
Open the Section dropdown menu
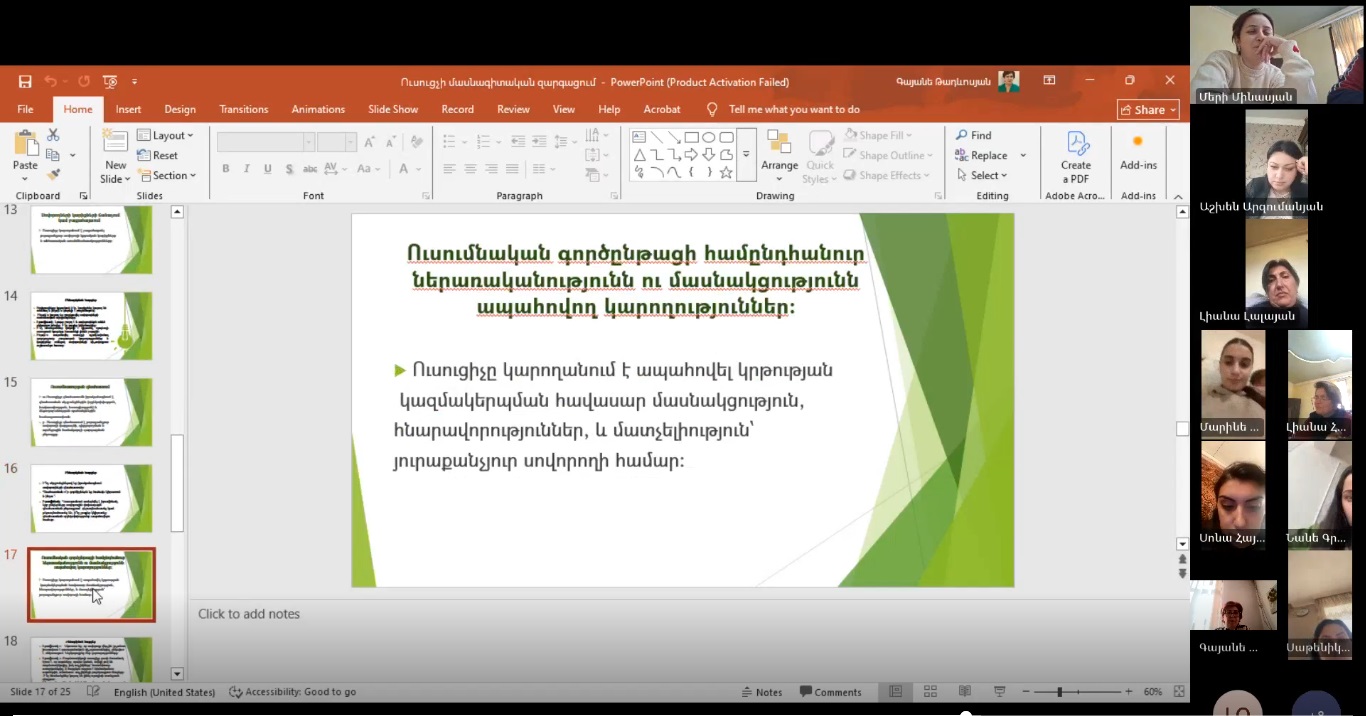pos(166,175)
